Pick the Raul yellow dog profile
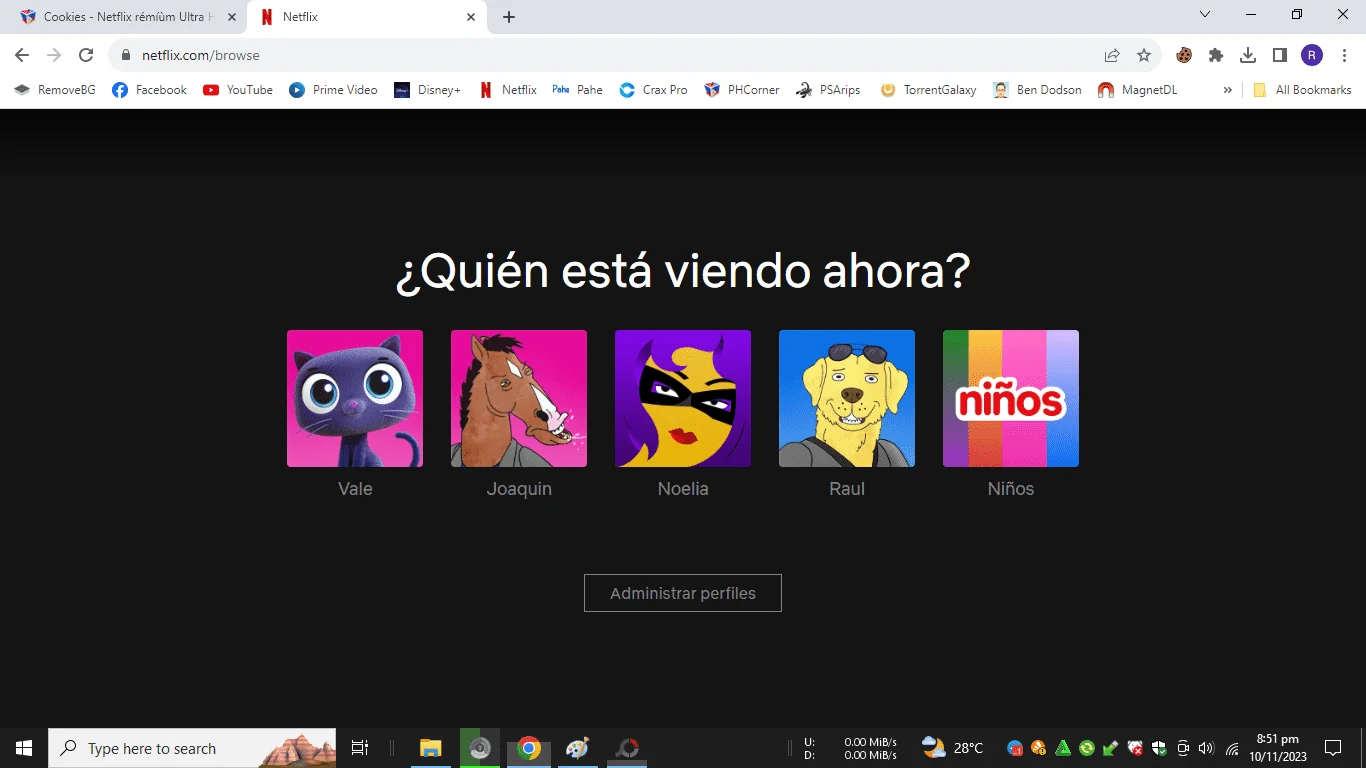Screen dimensions: 1366x768 [847, 398]
